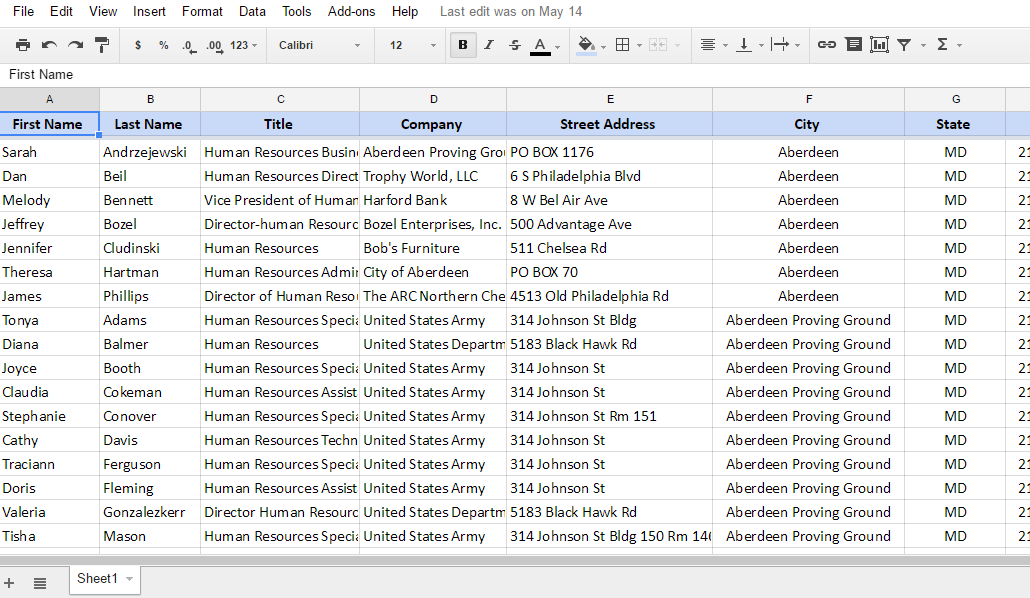Open the Calibri font dropdown
Image resolution: width=1030 pixels, height=598 pixels.
click(x=319, y=45)
